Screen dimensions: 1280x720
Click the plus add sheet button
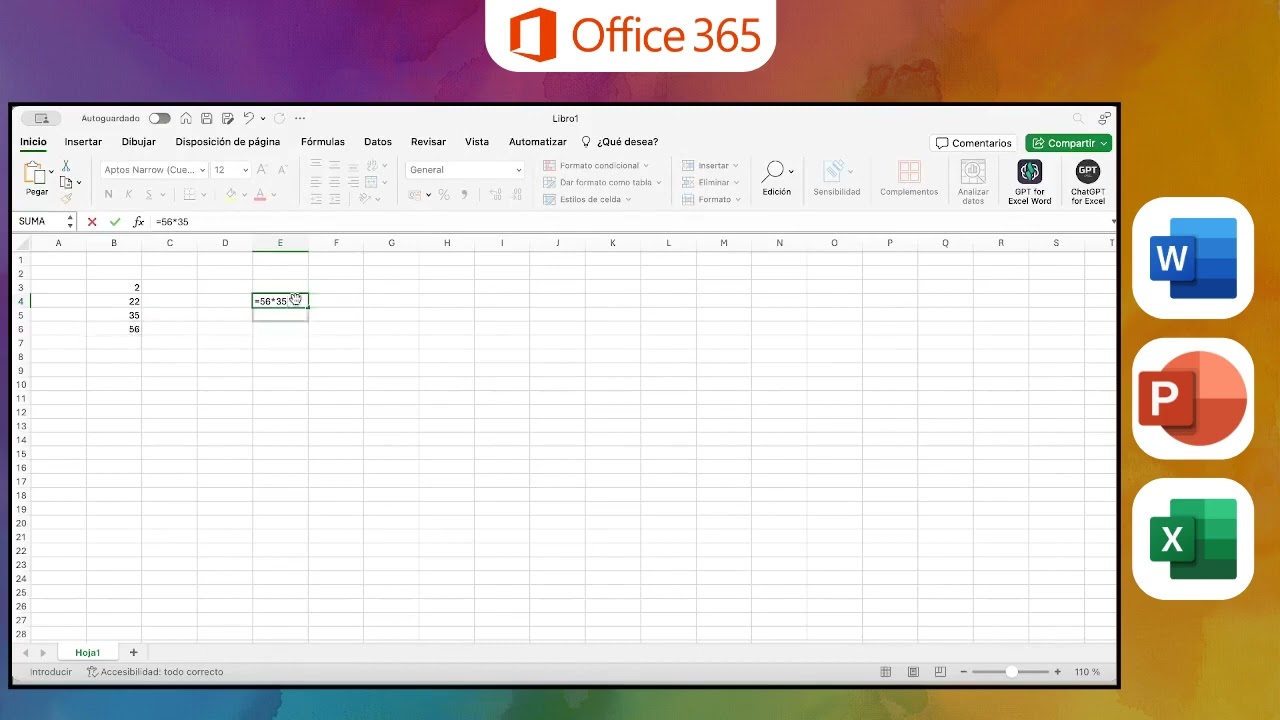point(133,652)
